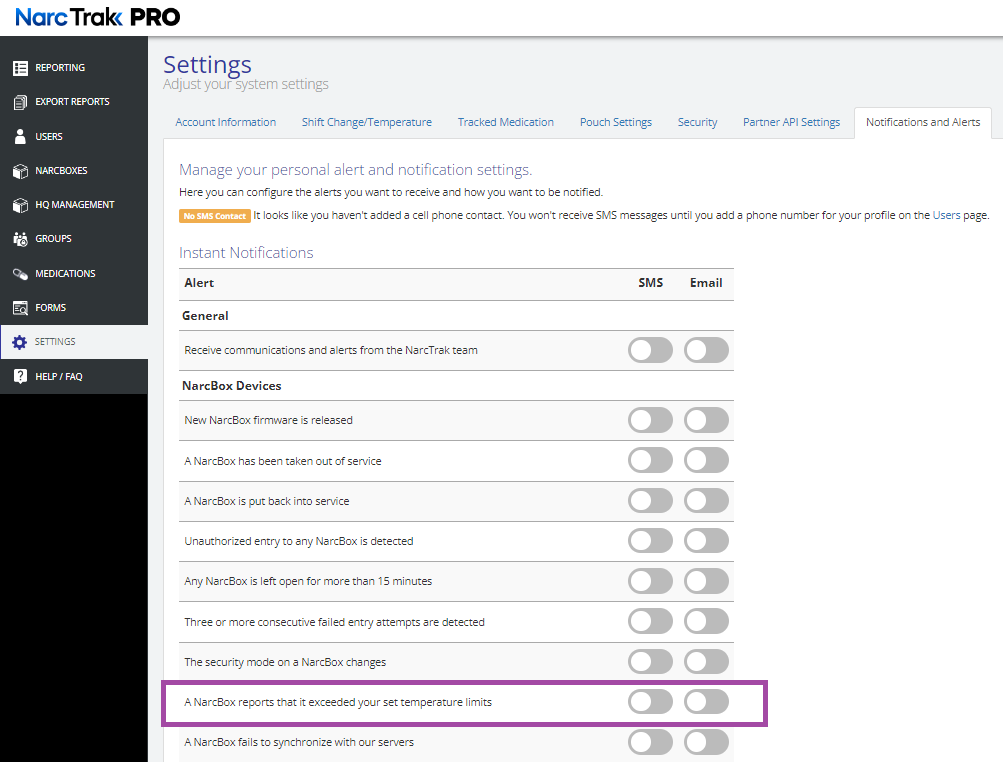Screen dimensions: 1003x762
Task: Switch to the Pouch Settings tab
Action: pyautogui.click(x=615, y=122)
